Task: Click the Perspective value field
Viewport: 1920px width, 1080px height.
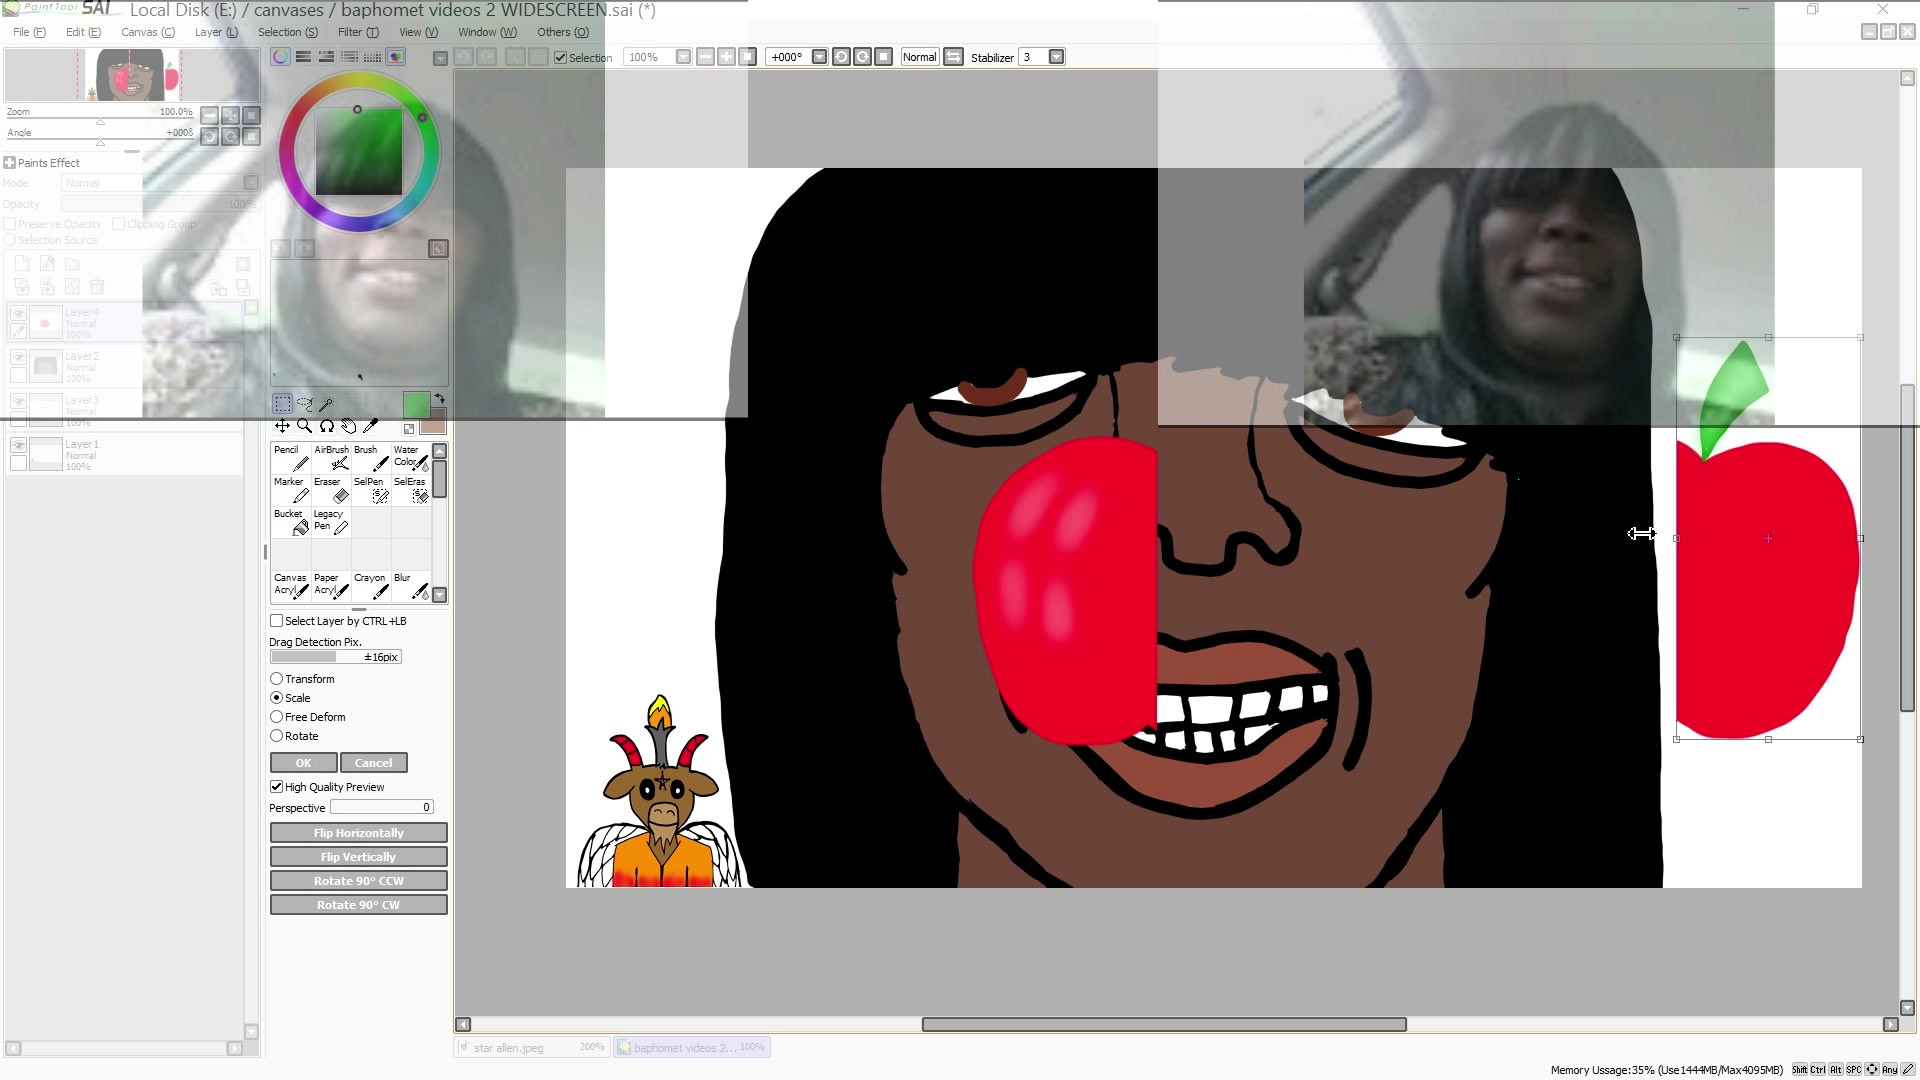Action: pyautogui.click(x=381, y=807)
